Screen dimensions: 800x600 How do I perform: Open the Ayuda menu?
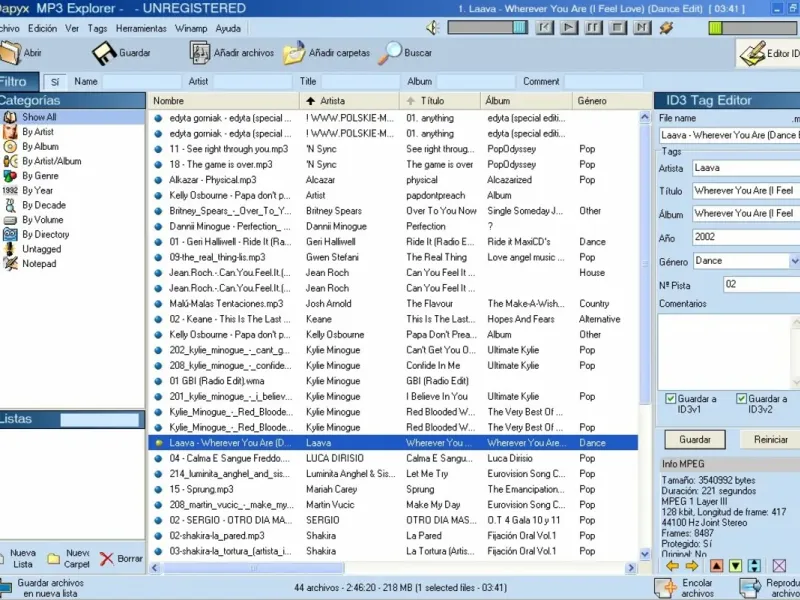pos(228,29)
